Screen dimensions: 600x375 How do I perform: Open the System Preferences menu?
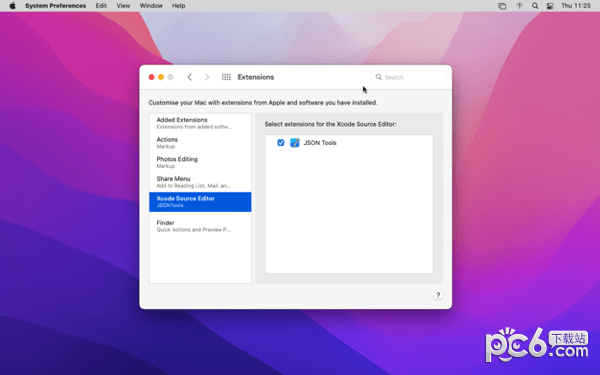pyautogui.click(x=55, y=6)
